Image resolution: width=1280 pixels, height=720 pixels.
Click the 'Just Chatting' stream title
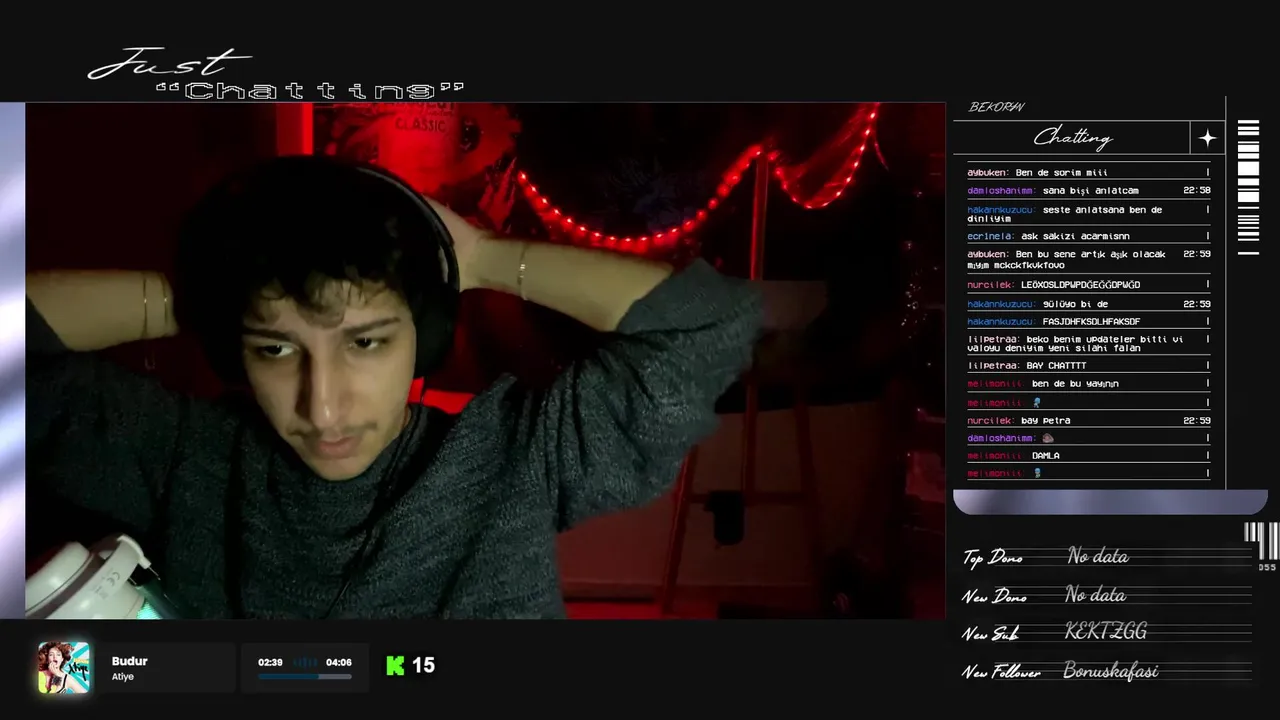pyautogui.click(x=276, y=74)
